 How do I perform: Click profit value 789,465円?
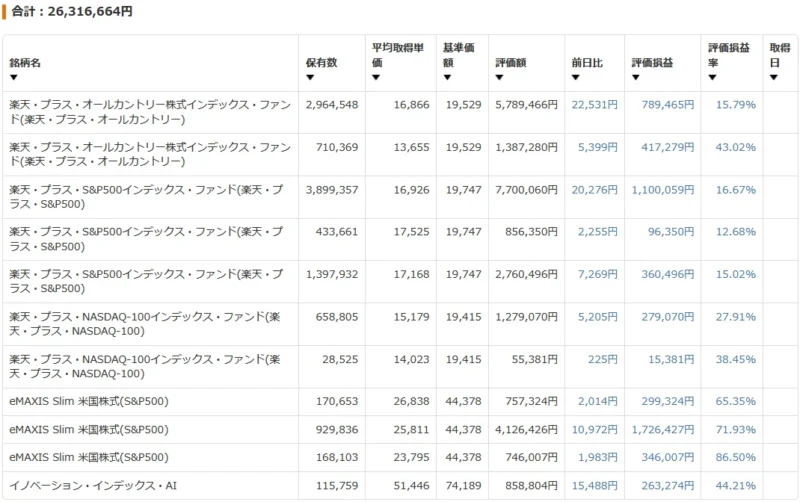point(668,105)
